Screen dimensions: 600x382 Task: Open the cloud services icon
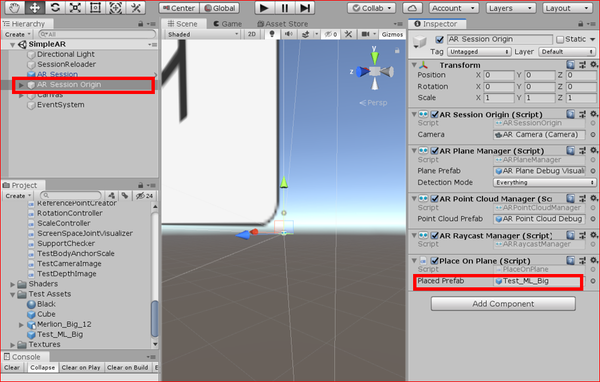tap(412, 8)
